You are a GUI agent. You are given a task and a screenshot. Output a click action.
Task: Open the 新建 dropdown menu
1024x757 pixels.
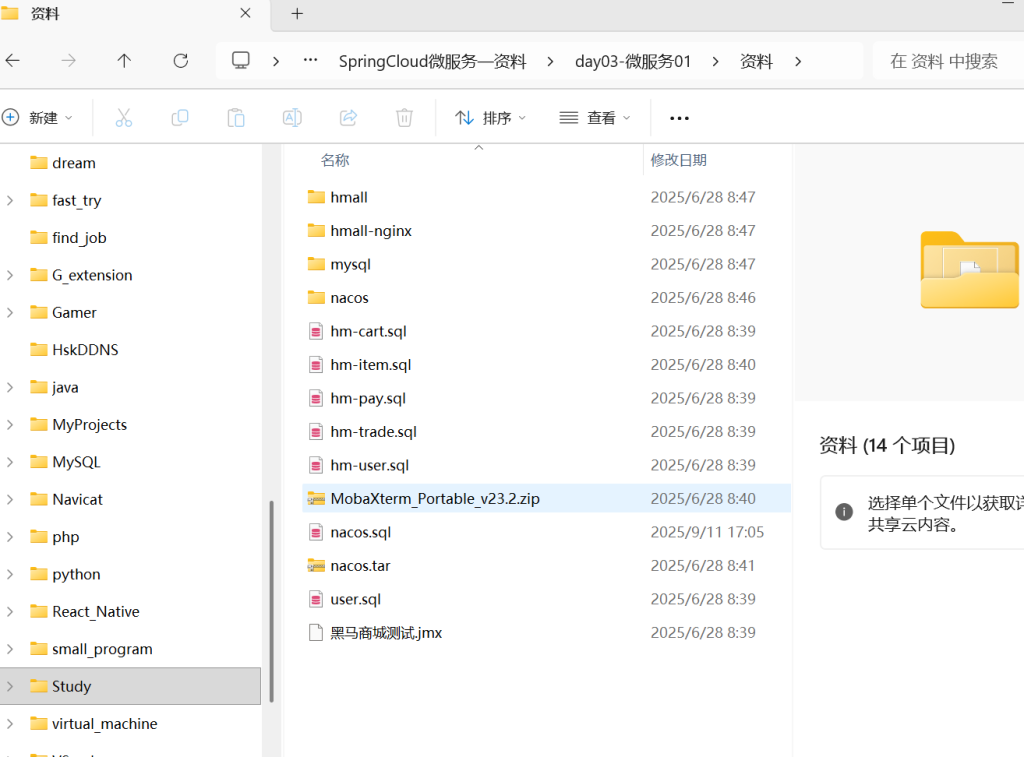38,118
